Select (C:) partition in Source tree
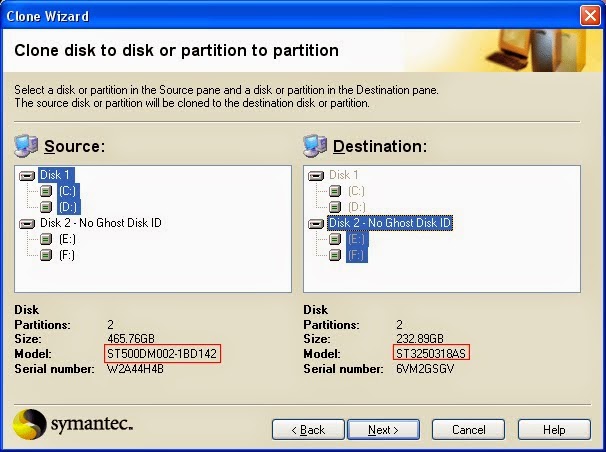Screen dimensions: 606x452 pyautogui.click(x=68, y=191)
